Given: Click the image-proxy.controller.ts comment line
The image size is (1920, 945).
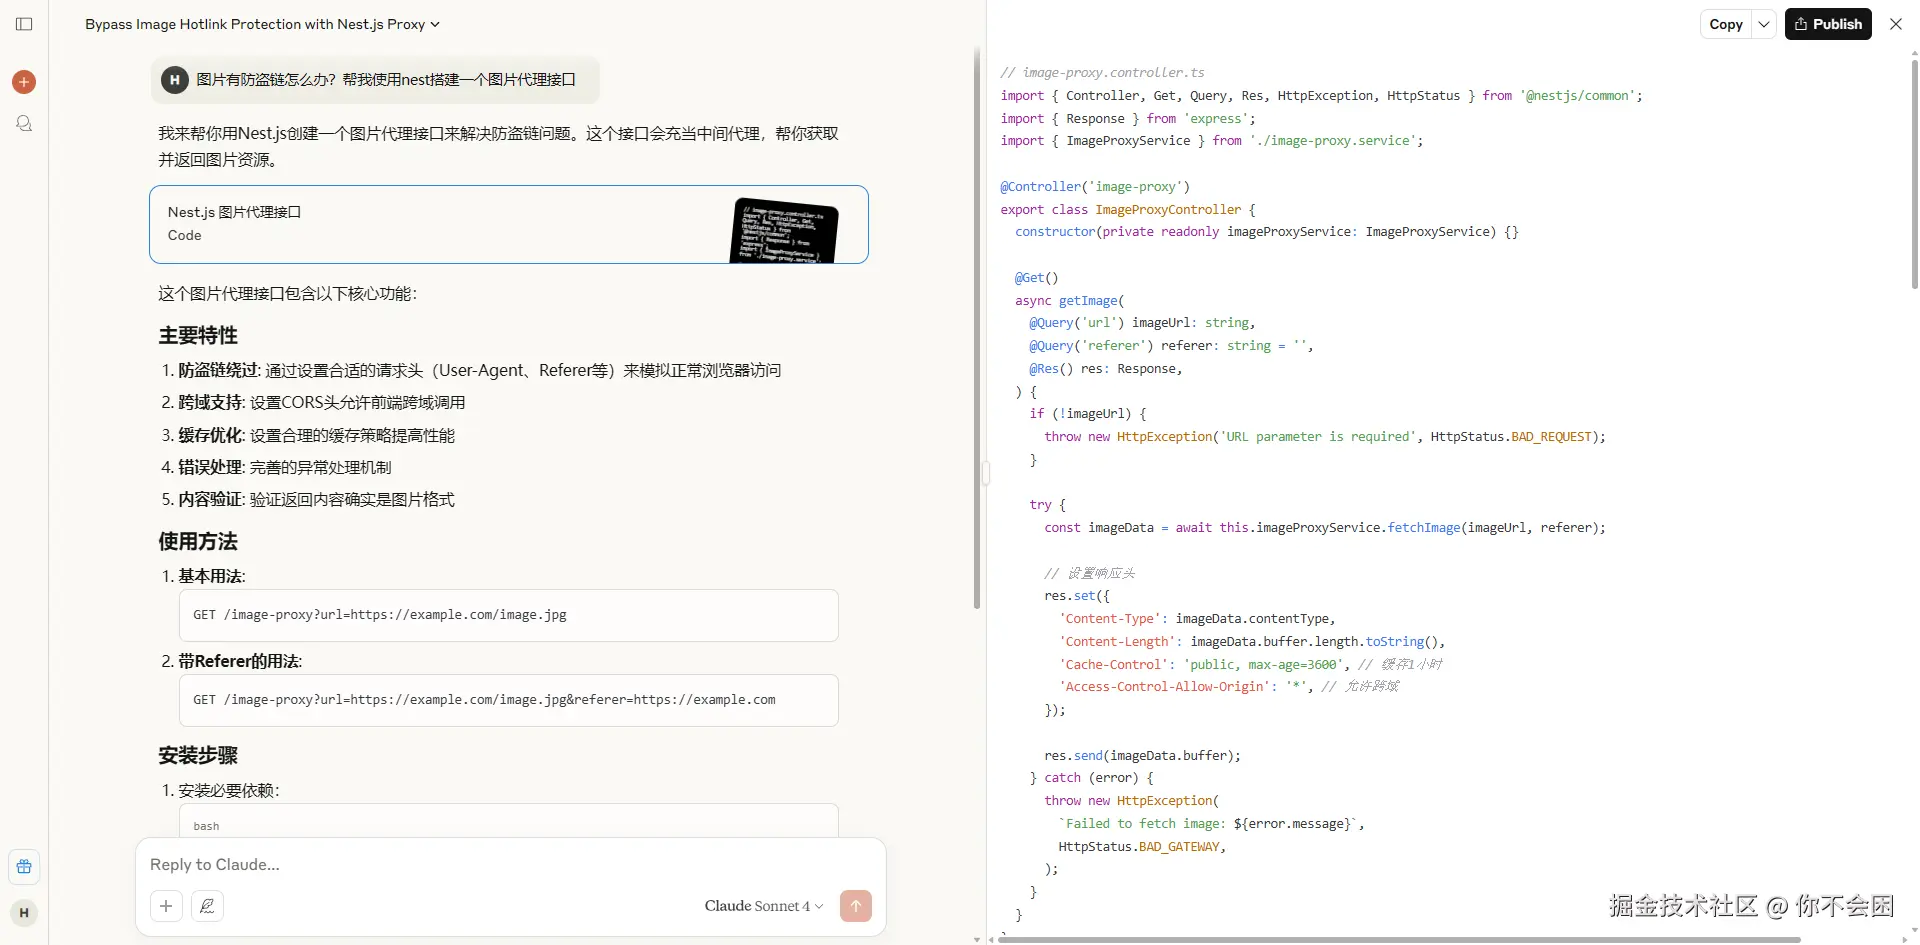Looking at the screenshot, I should [1102, 73].
